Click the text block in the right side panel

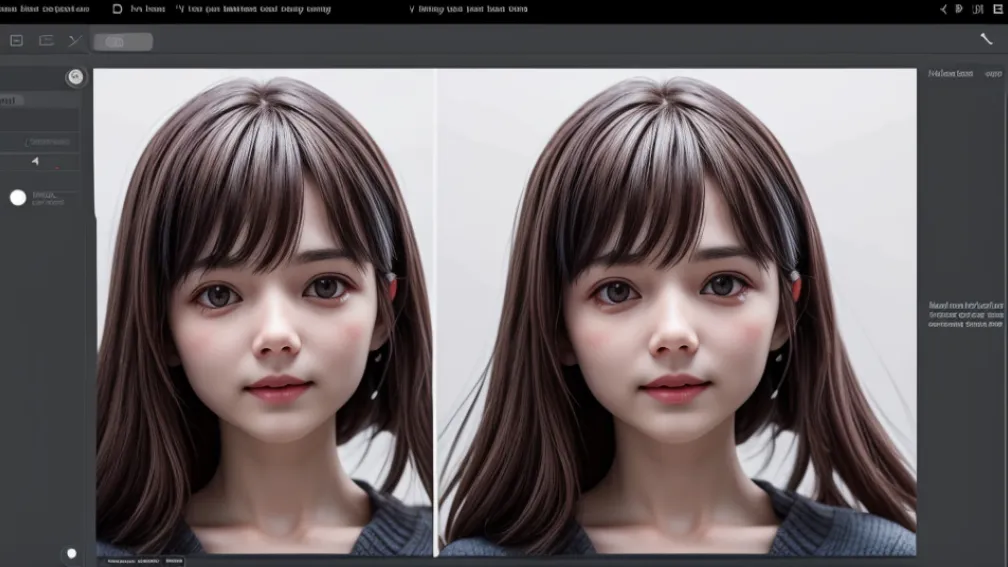tap(965, 314)
